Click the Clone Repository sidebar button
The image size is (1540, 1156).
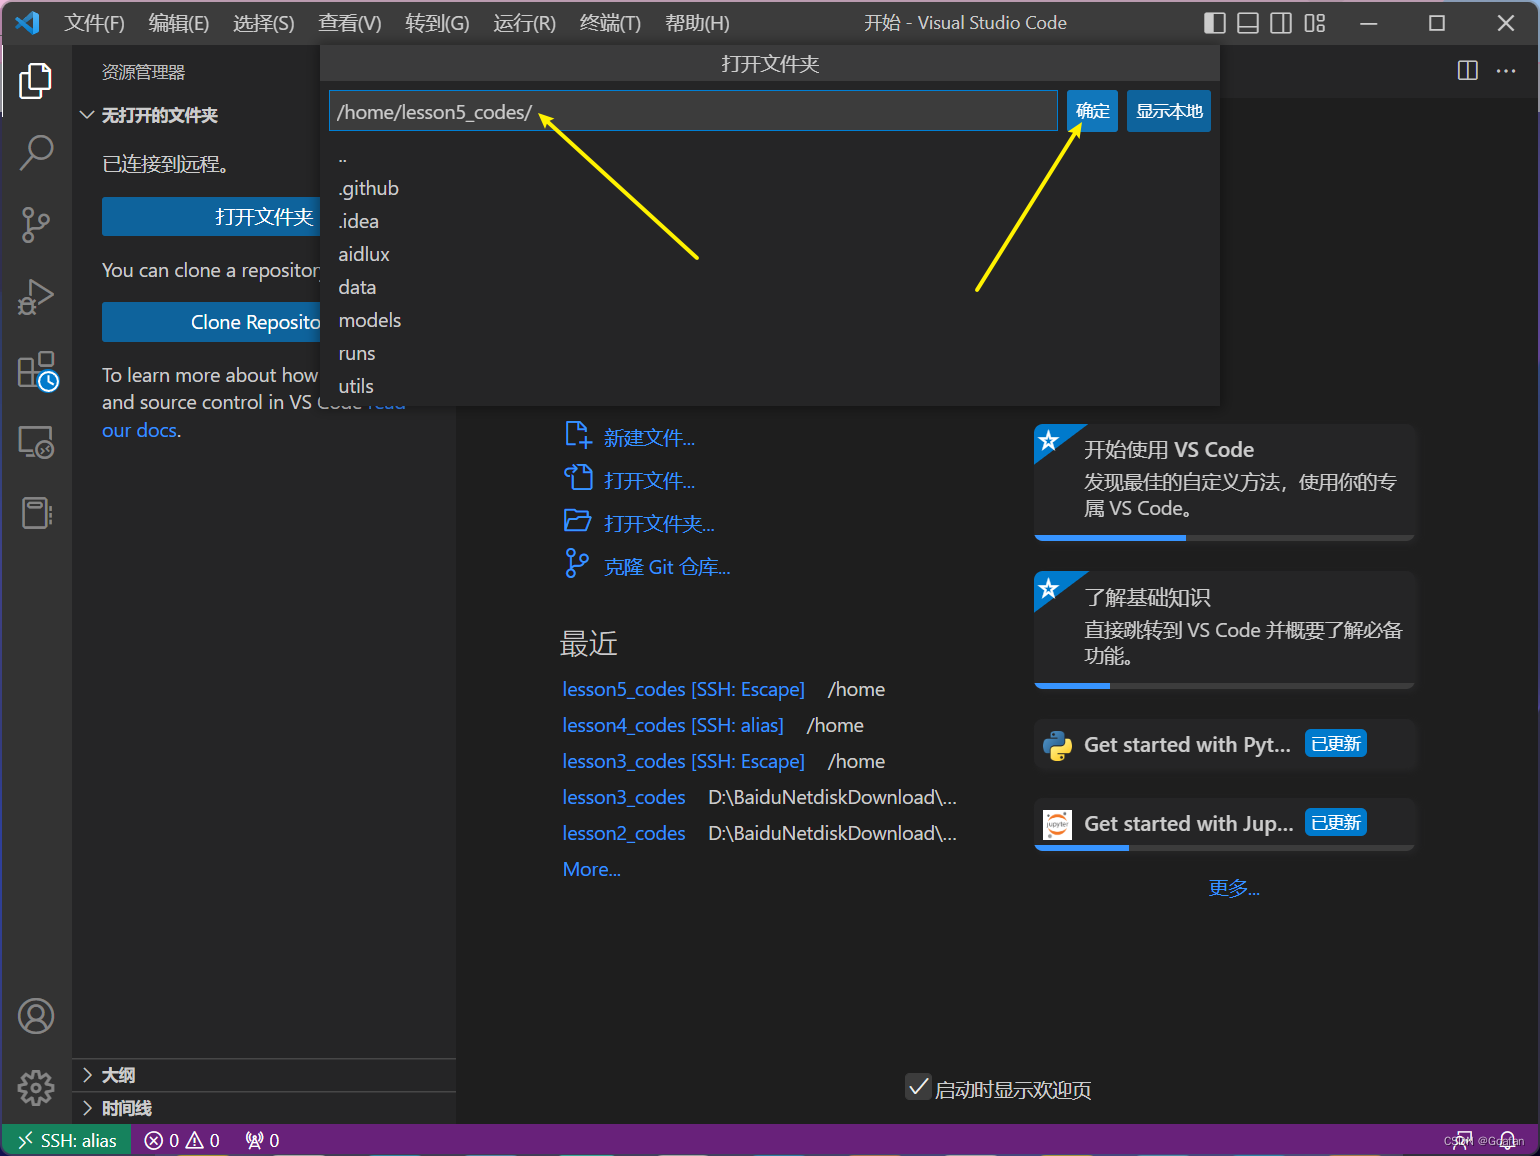pyautogui.click(x=211, y=322)
